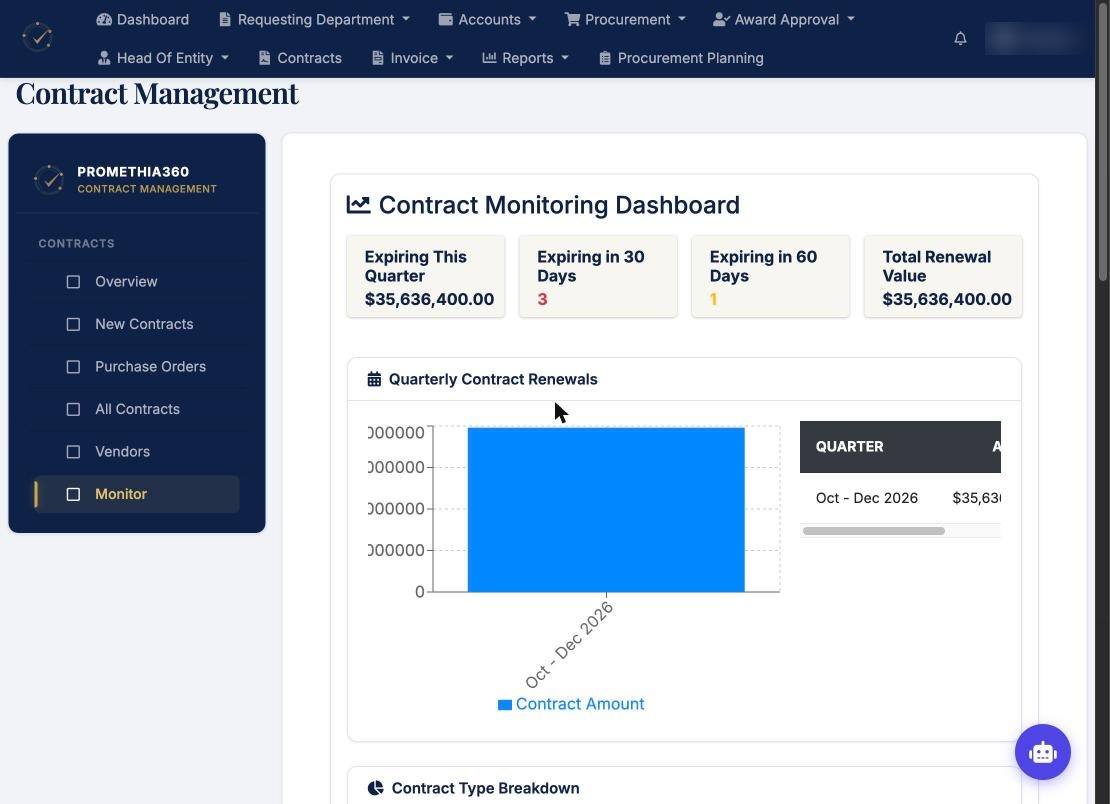Go to the Vendors sidebar link

click(122, 452)
